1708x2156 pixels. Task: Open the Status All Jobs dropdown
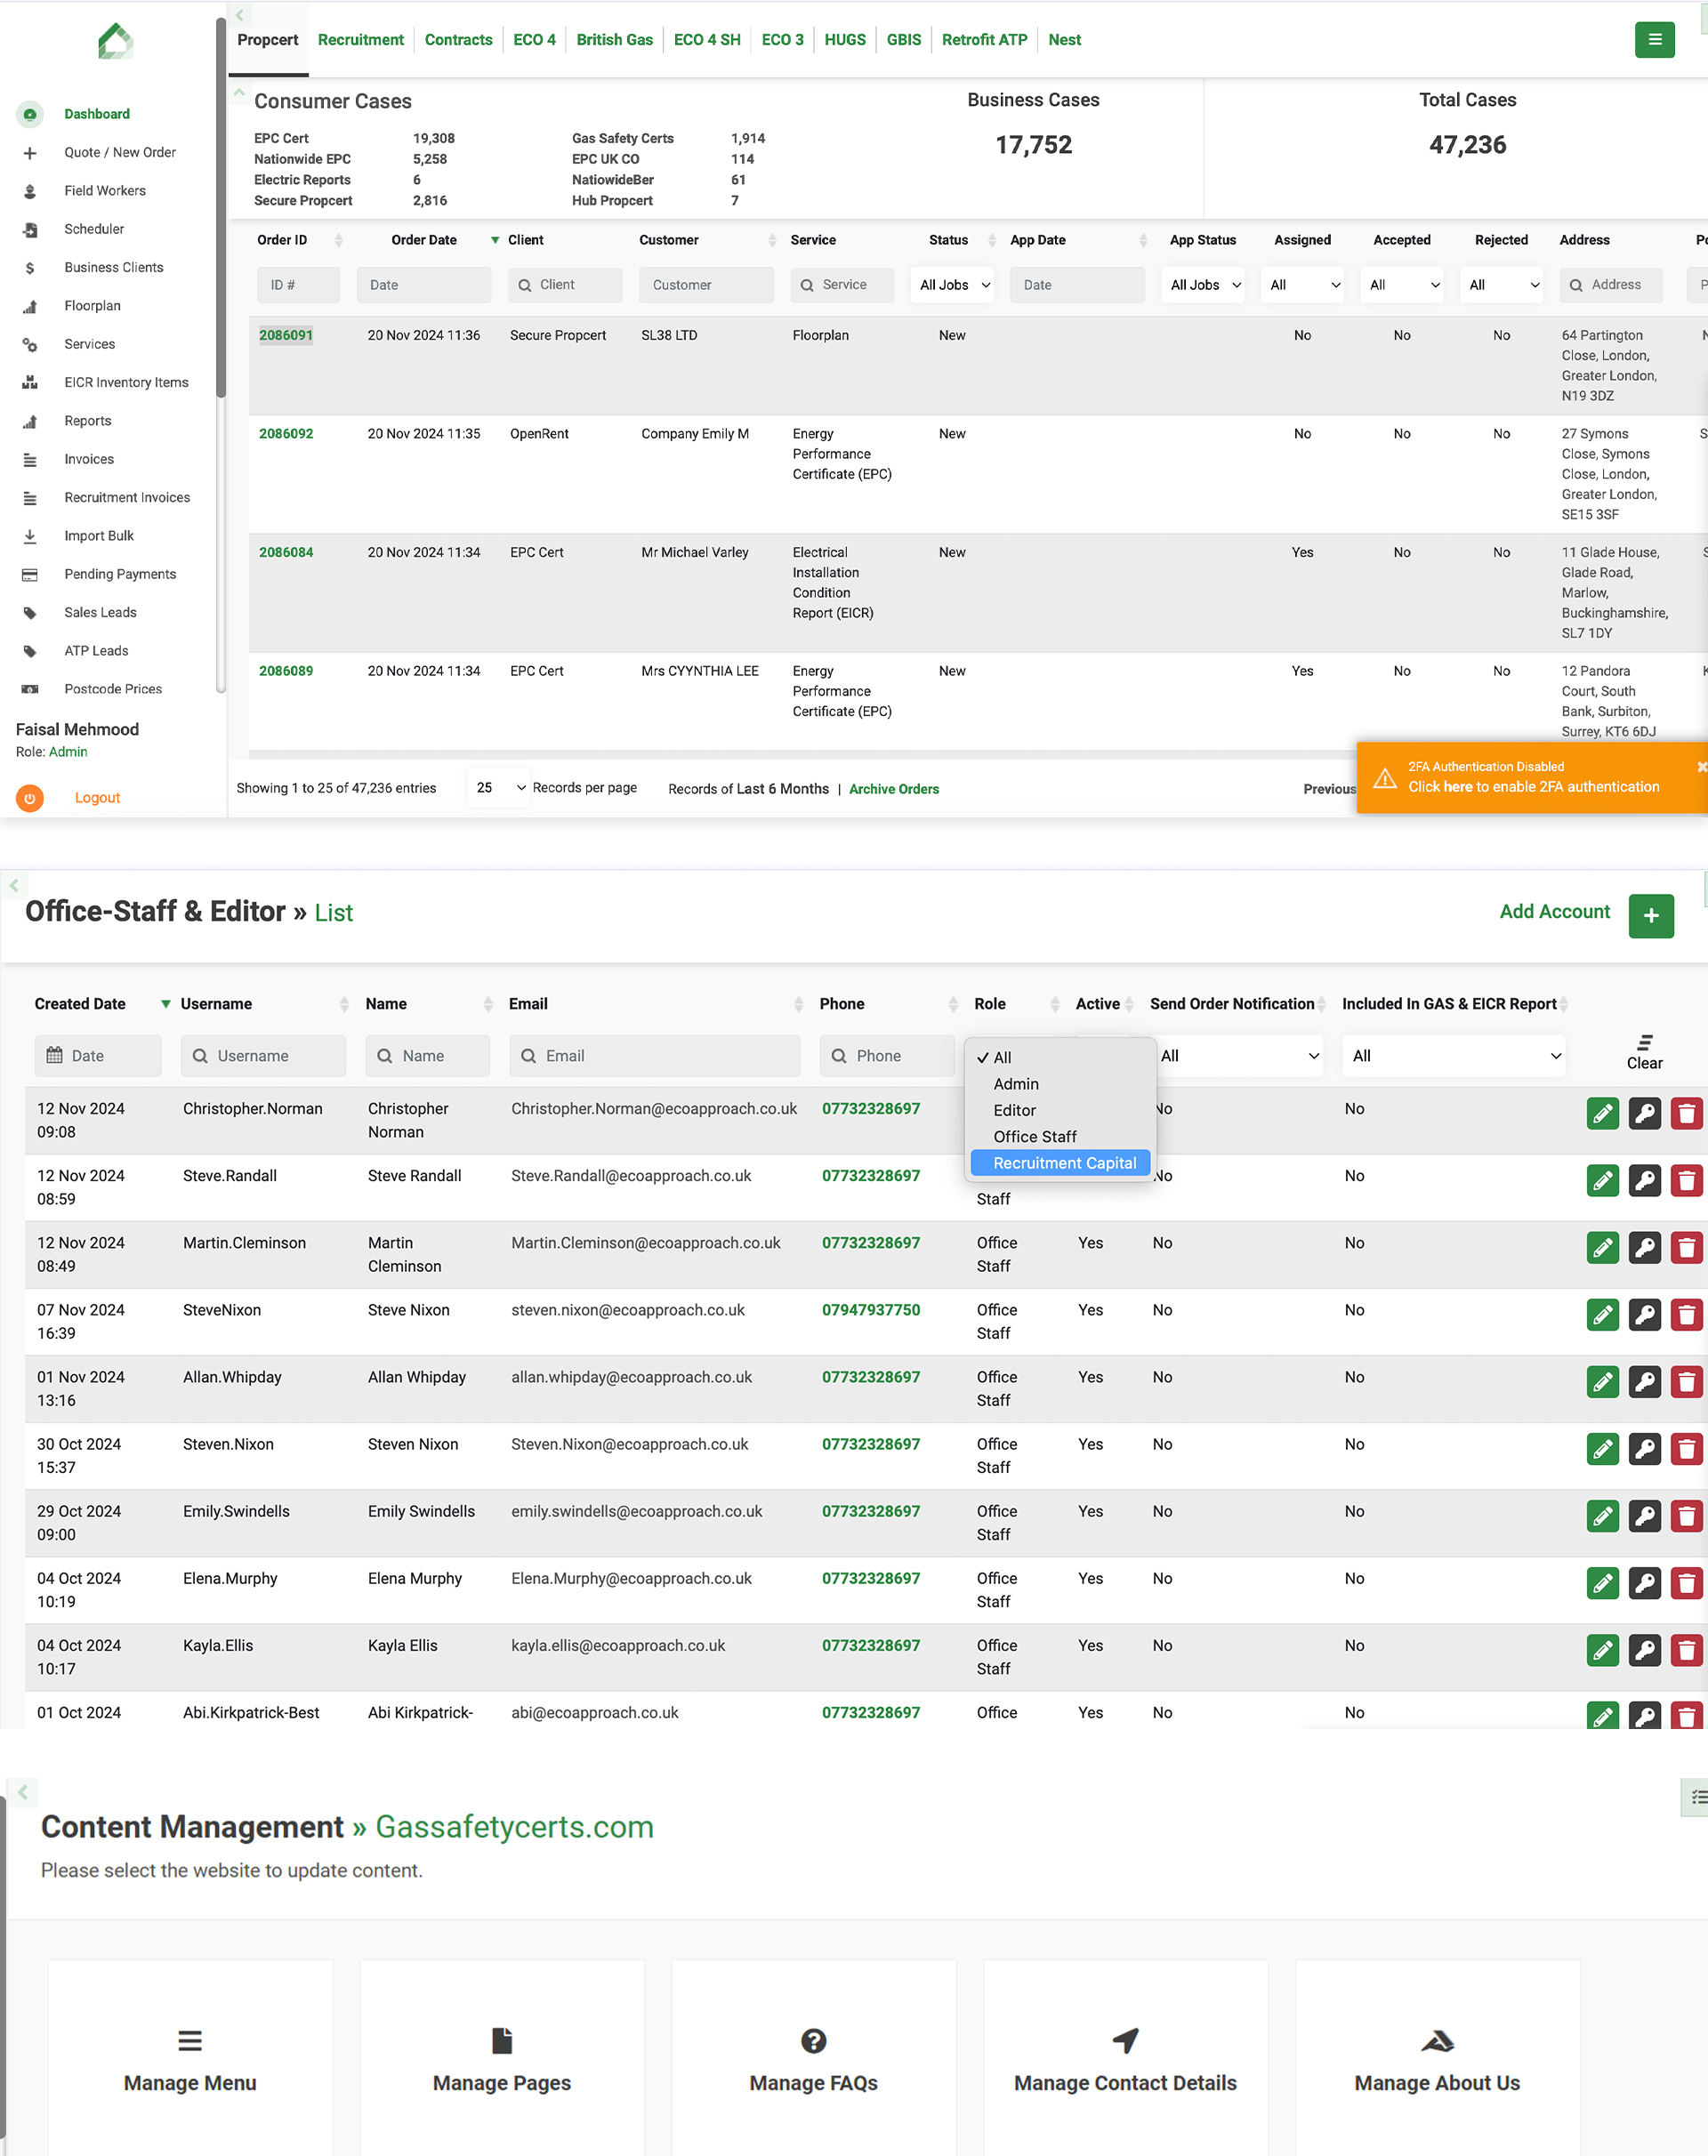(x=952, y=285)
